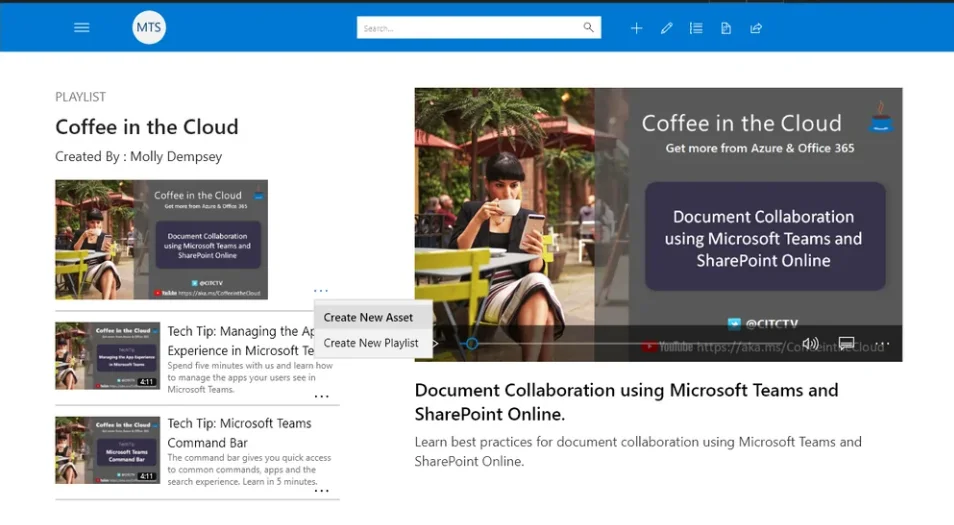954x525 pixels.
Task: Open ellipsis menu for Managing the App Experience
Action: click(x=321, y=397)
